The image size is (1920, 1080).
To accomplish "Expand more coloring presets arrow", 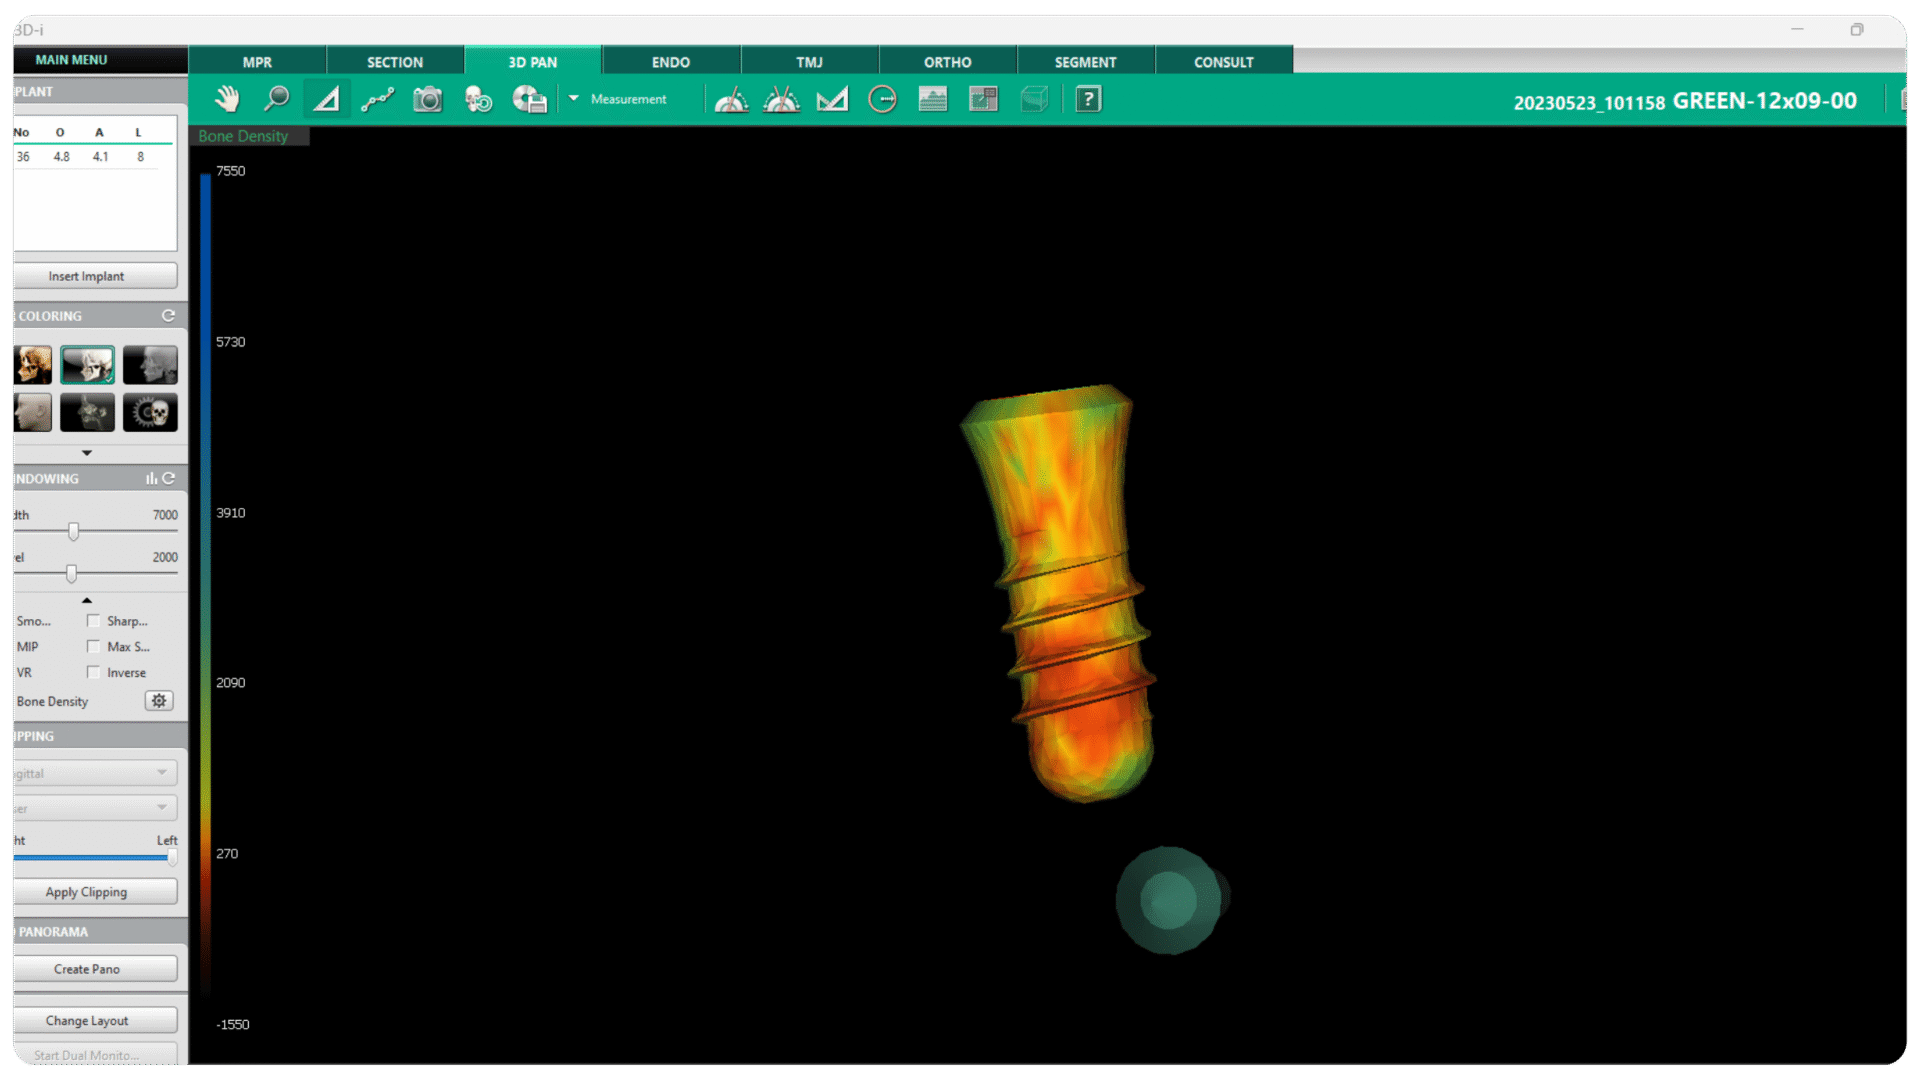I will [87, 453].
